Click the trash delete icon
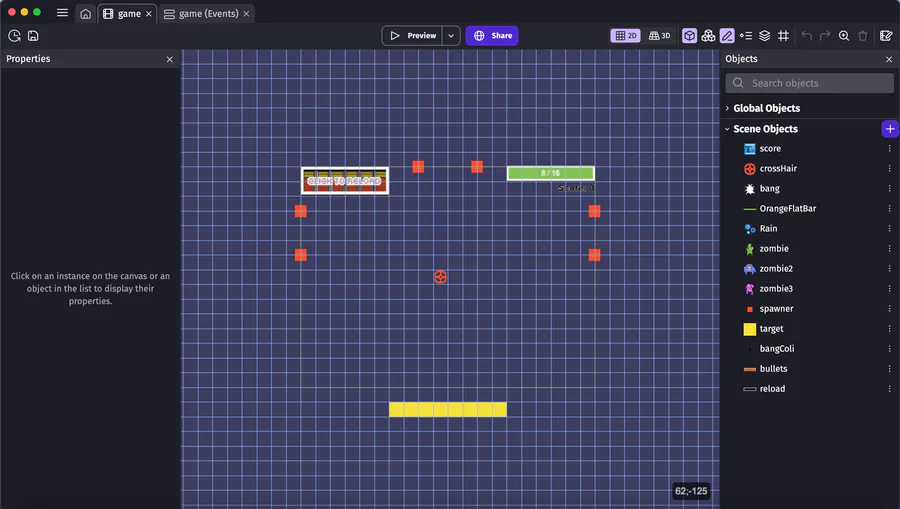This screenshot has width=900, height=509. point(863,36)
